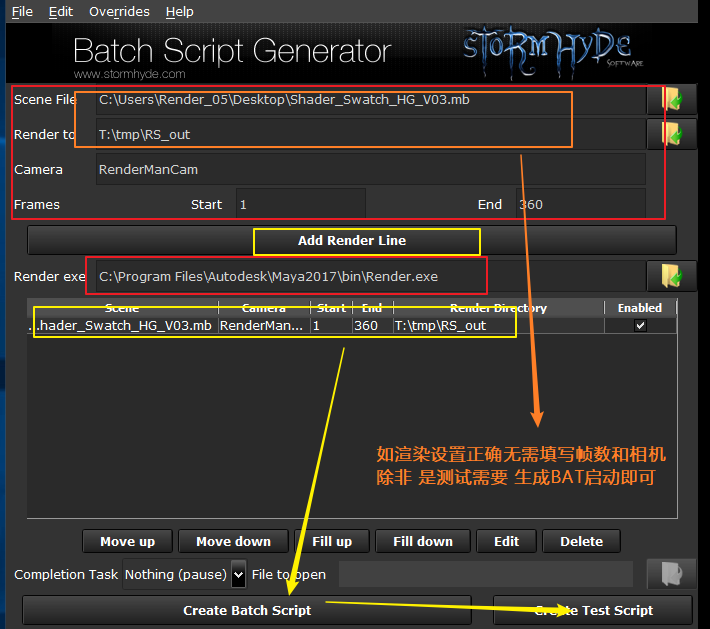The height and width of the screenshot is (629, 710).
Task: Delete the selected render line
Action: pos(581,541)
